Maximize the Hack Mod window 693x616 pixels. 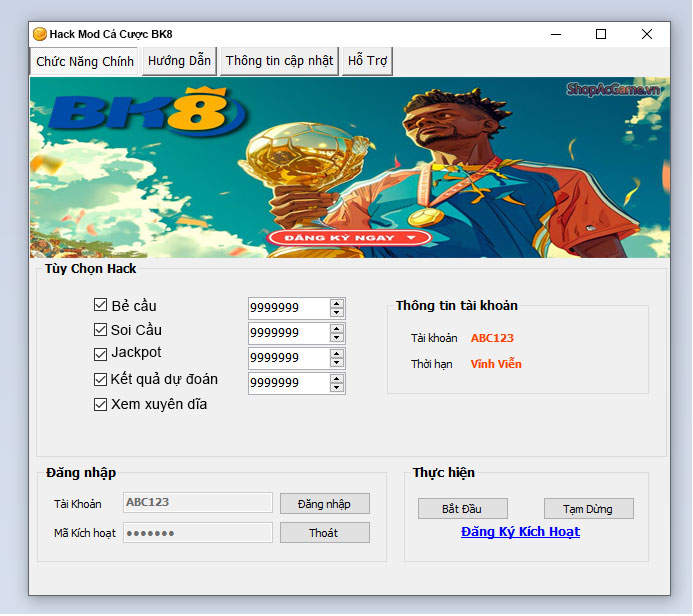point(601,34)
